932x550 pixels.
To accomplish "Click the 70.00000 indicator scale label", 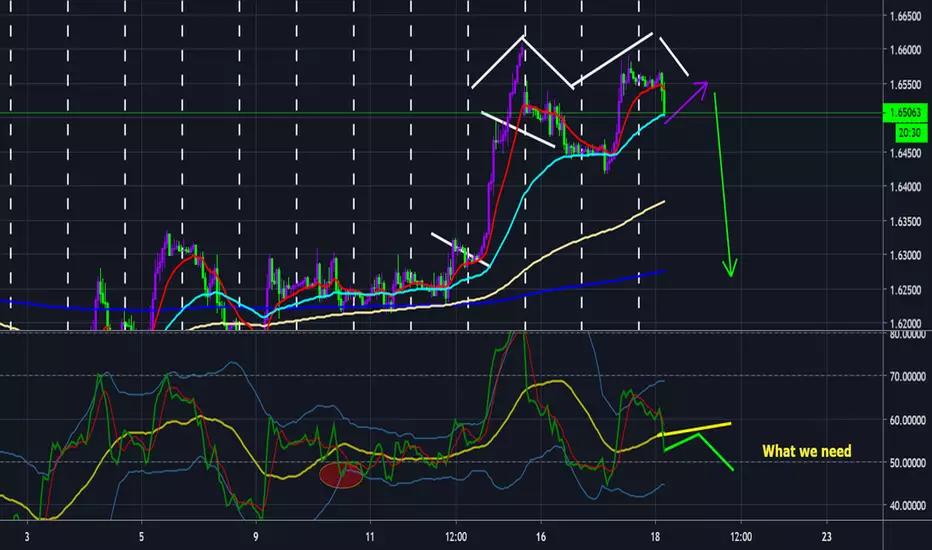I will pos(908,376).
